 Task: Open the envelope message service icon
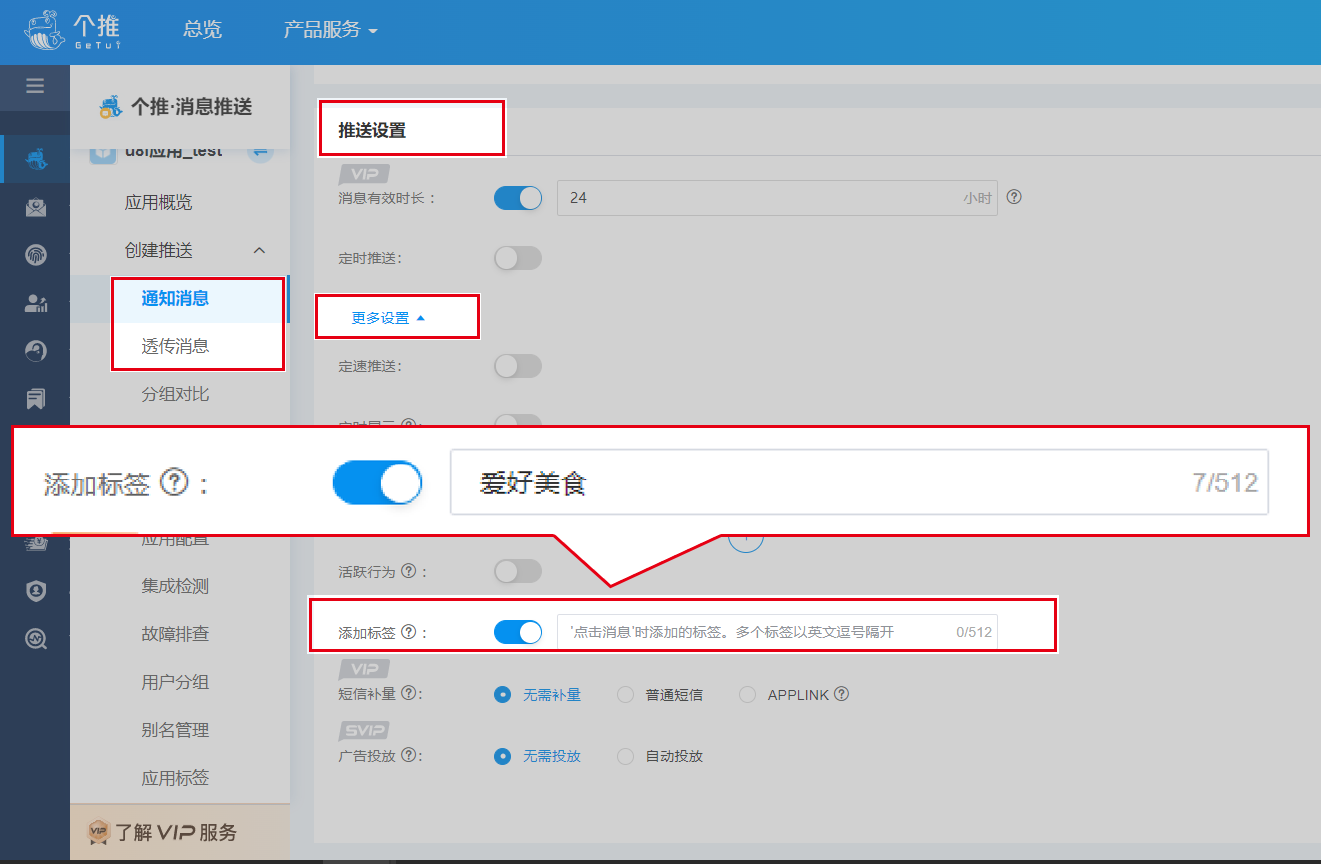(x=36, y=208)
